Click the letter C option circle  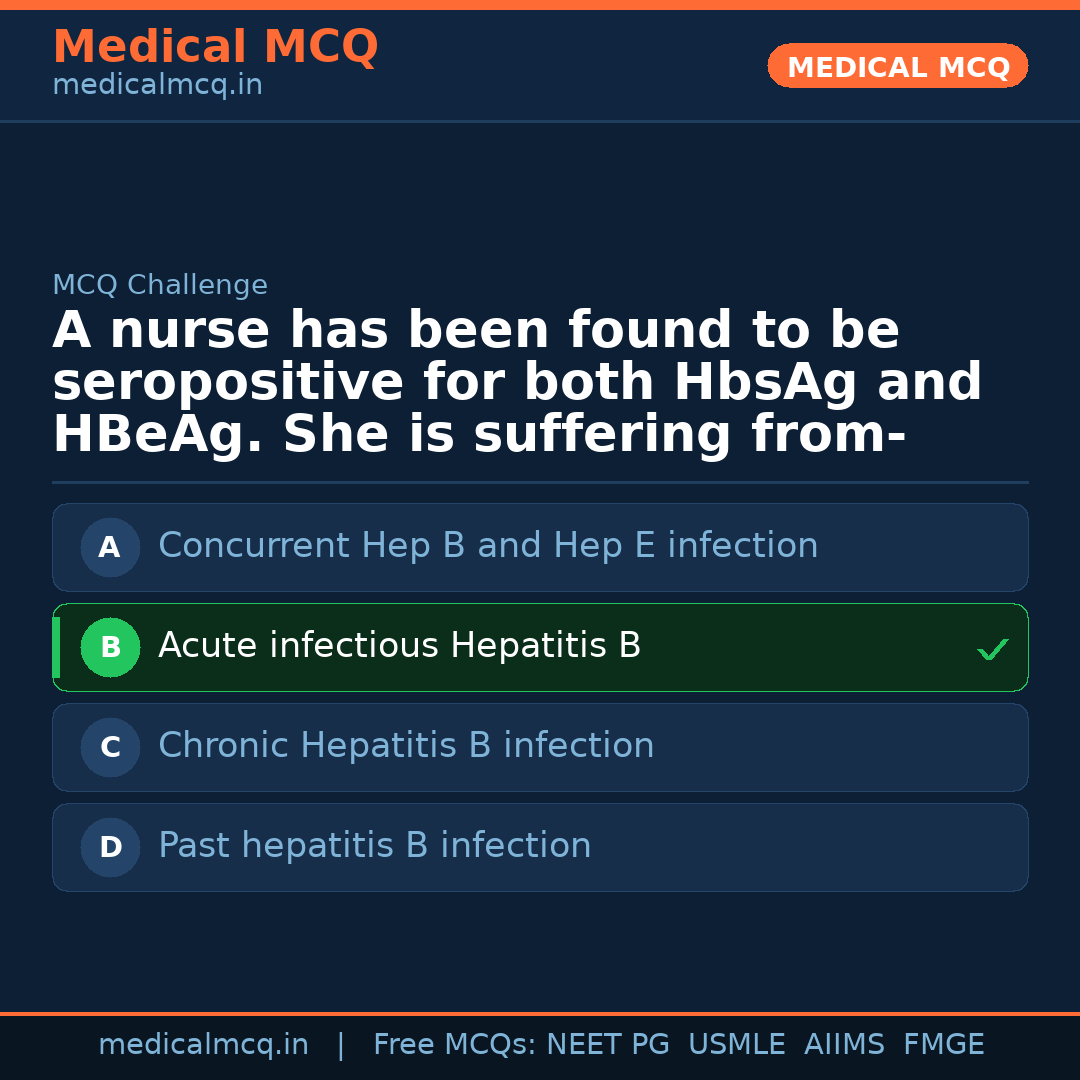[x=110, y=747]
